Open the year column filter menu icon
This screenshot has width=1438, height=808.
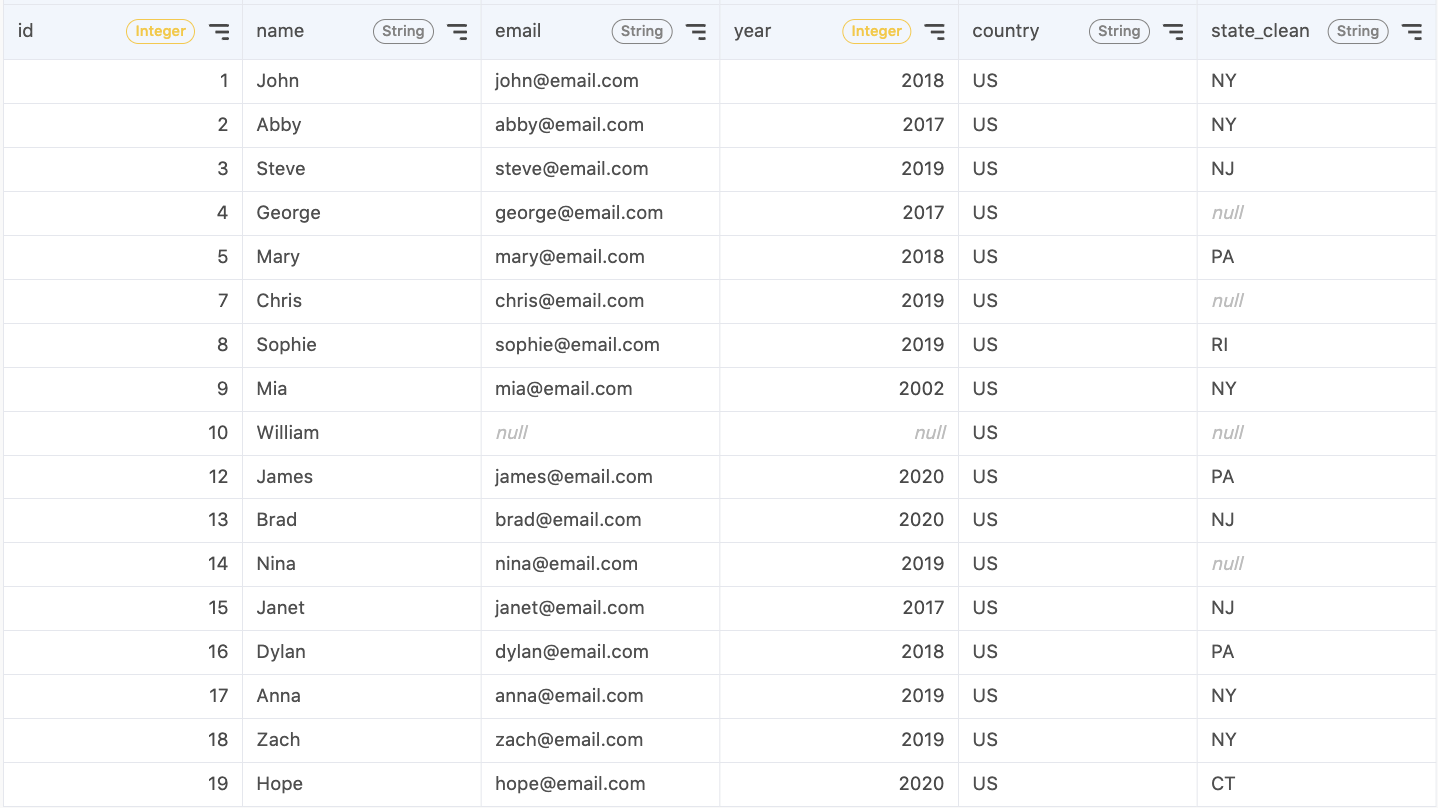(x=934, y=32)
